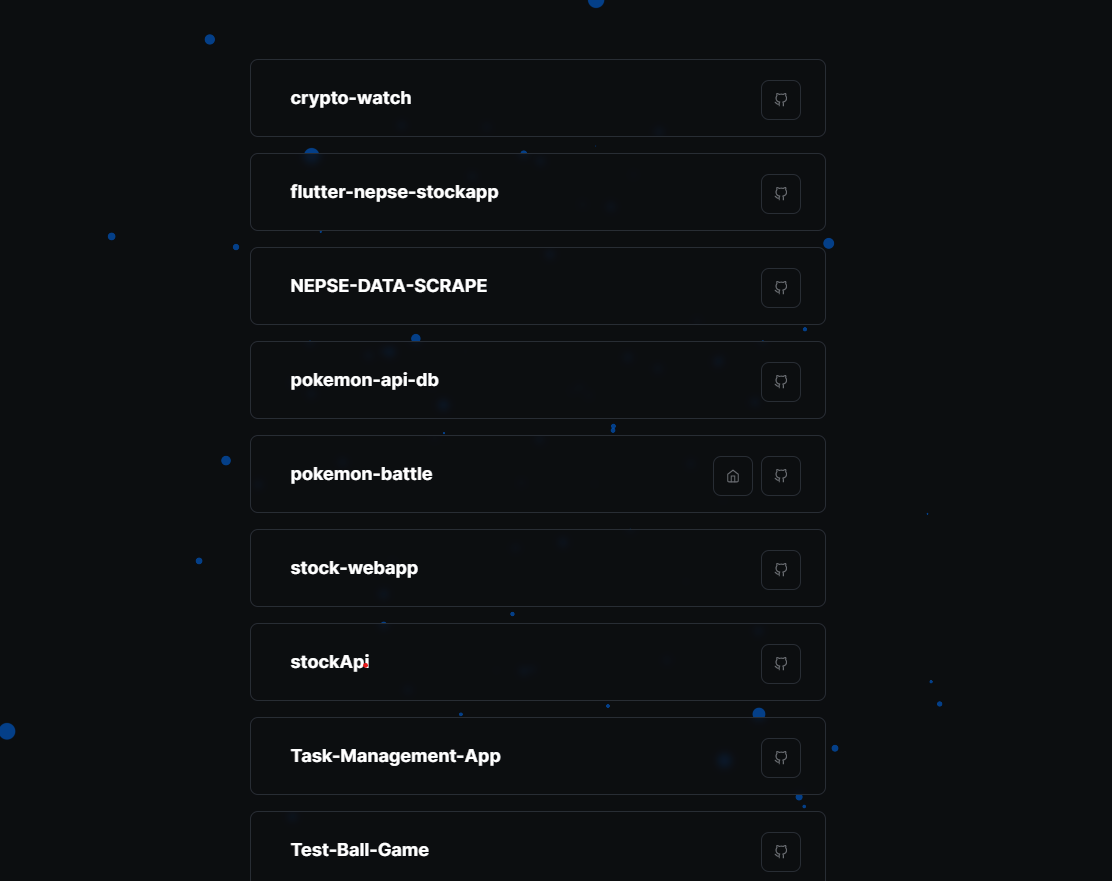Select the pokemon-api-db project title
Screen dimensions: 1112x881
[x=364, y=380]
